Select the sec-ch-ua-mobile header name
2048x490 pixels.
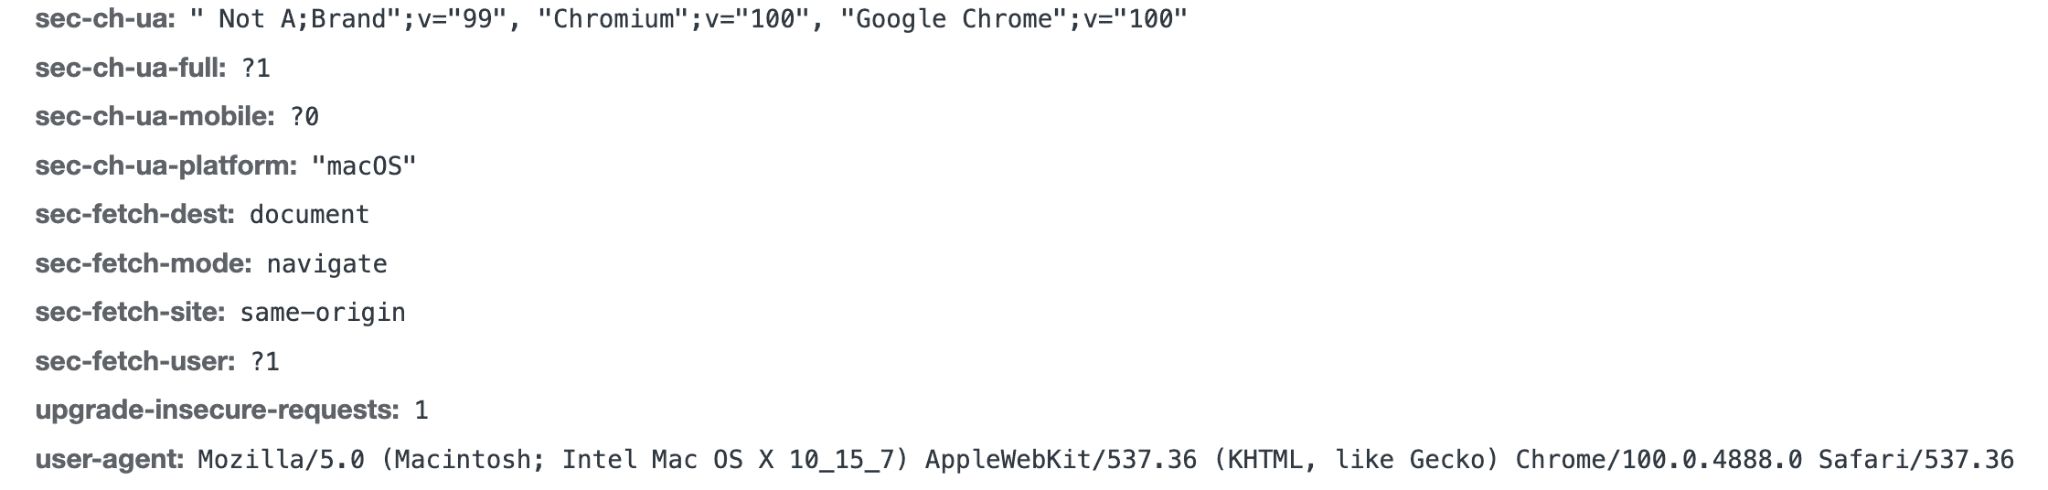(154, 117)
